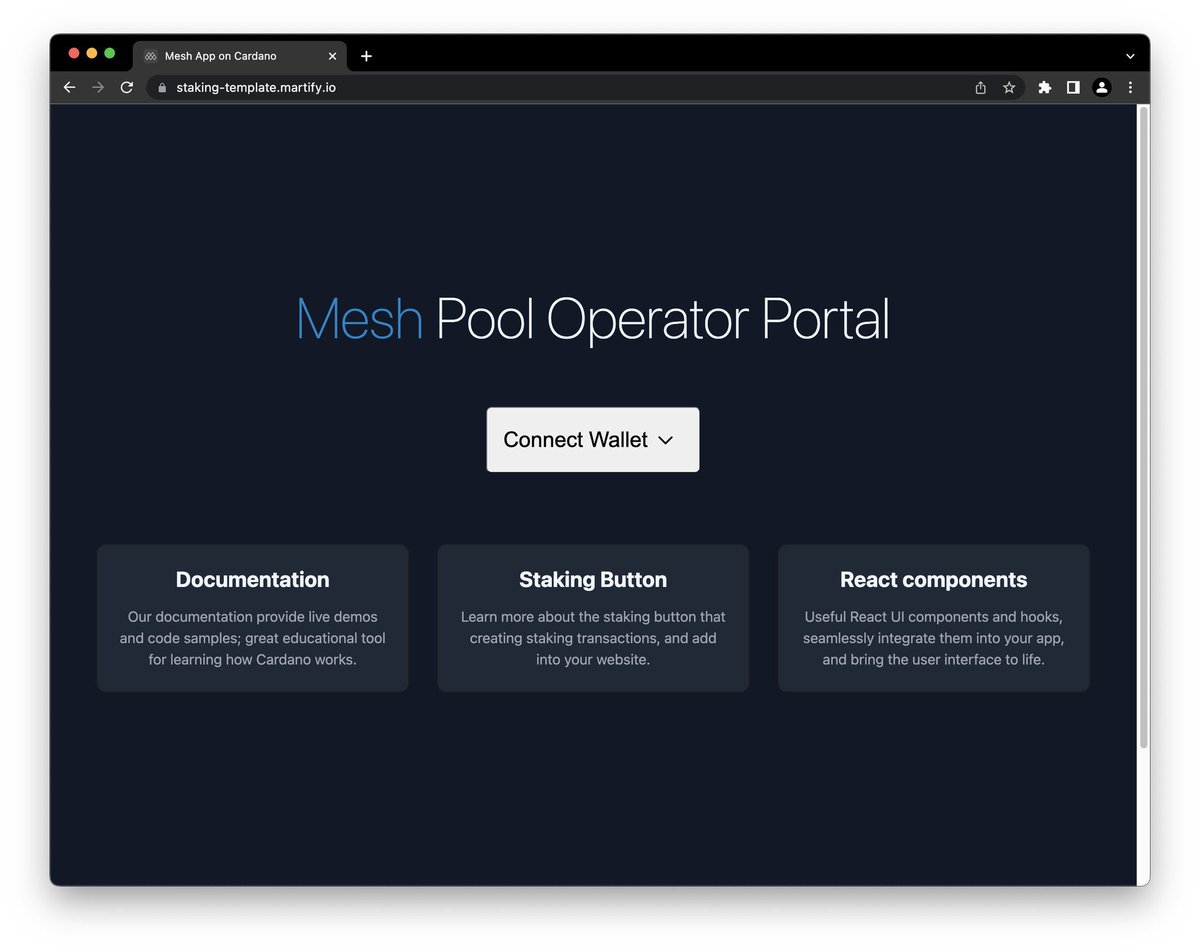Image resolution: width=1200 pixels, height=952 pixels.
Task: Reload the current page
Action: 127,88
